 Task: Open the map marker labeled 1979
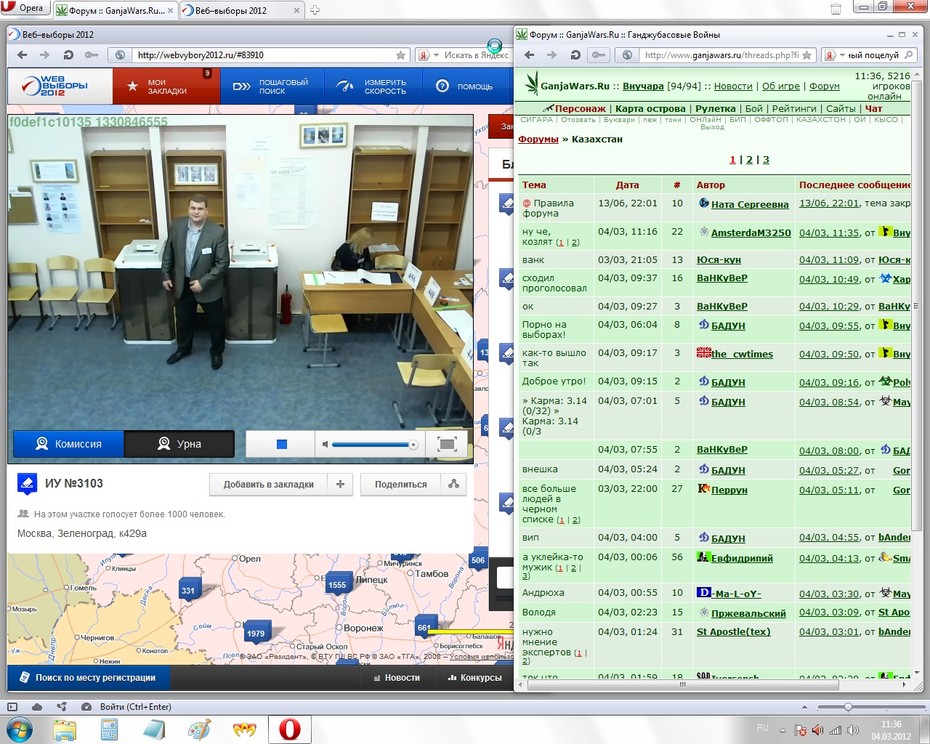pyautogui.click(x=256, y=633)
